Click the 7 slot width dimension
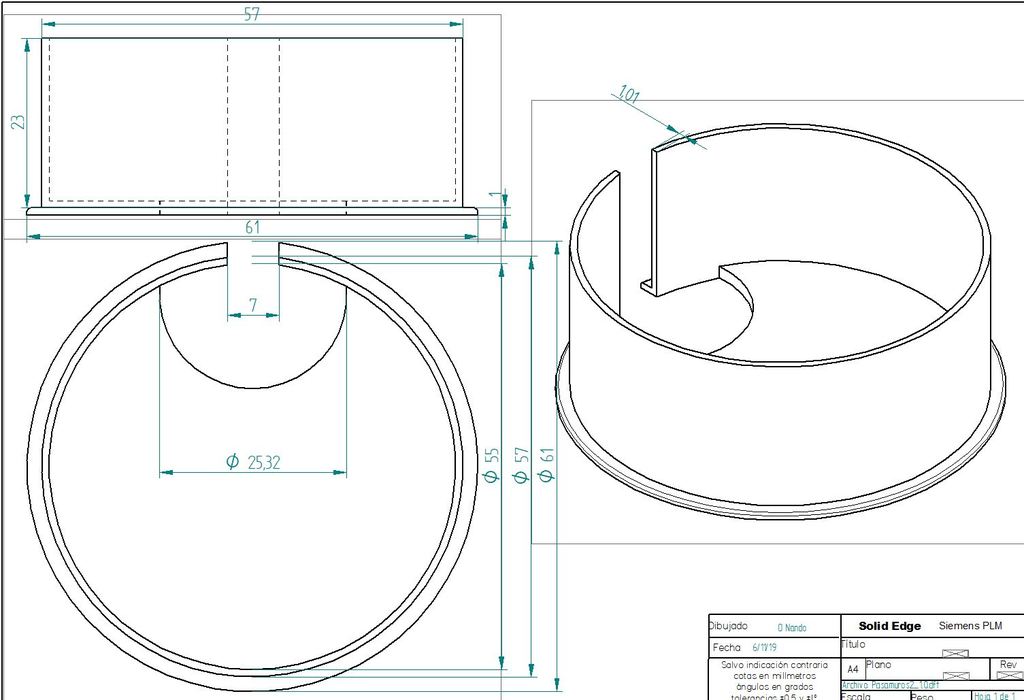The width and height of the screenshot is (1024, 700). [253, 303]
